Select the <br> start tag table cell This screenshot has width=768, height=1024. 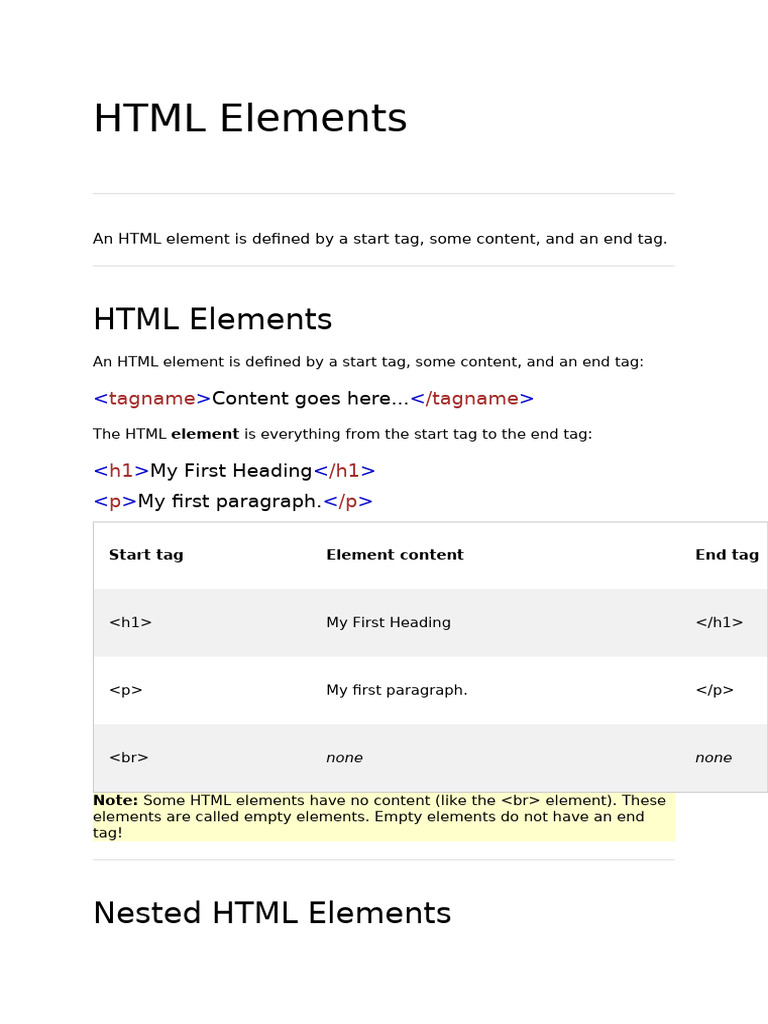pyautogui.click(x=129, y=758)
